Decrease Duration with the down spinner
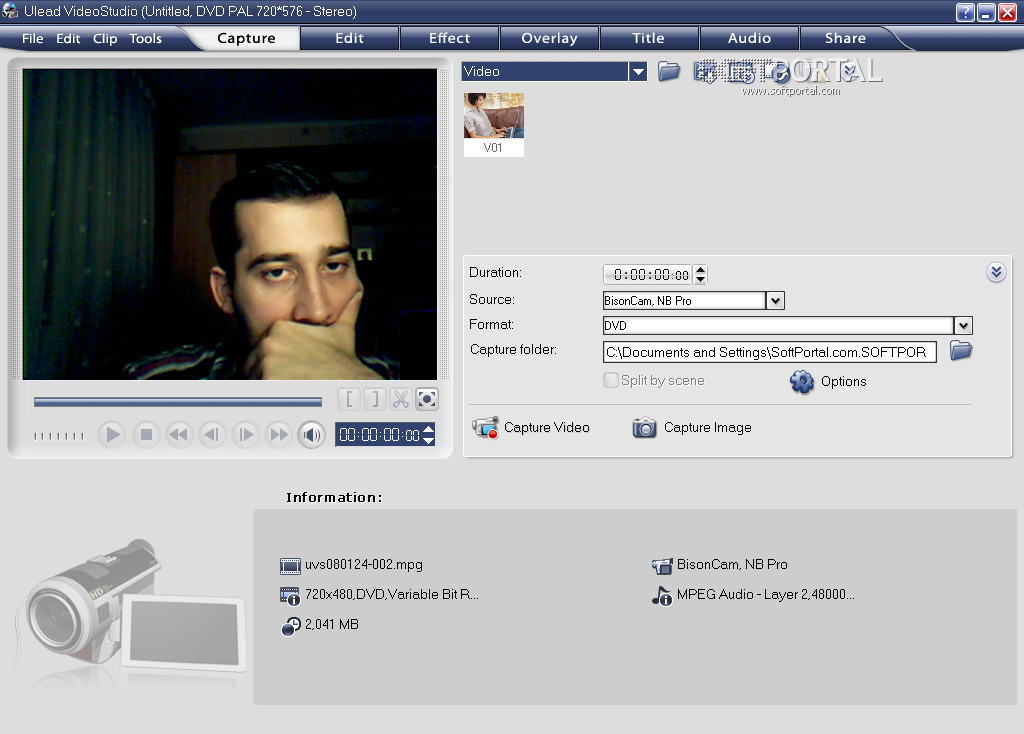The width and height of the screenshot is (1024, 734). click(x=700, y=279)
